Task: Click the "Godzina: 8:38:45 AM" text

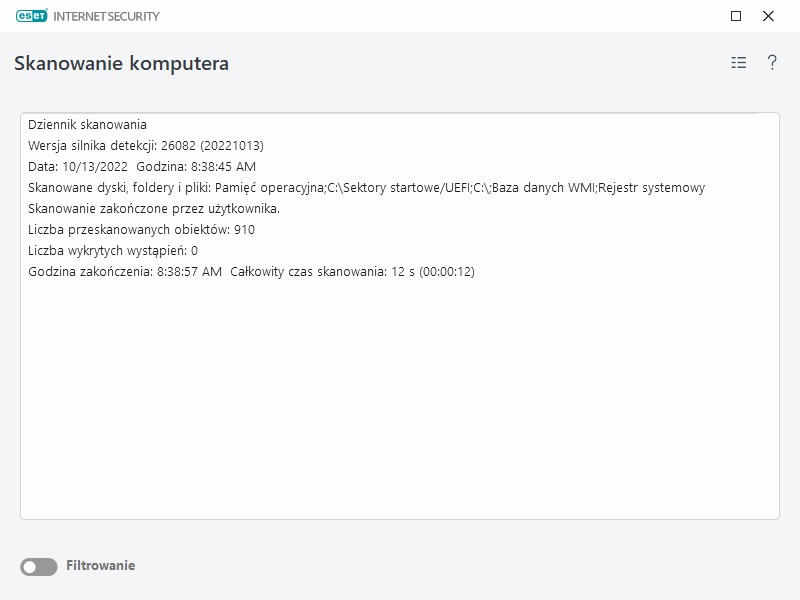Action: click(196, 167)
